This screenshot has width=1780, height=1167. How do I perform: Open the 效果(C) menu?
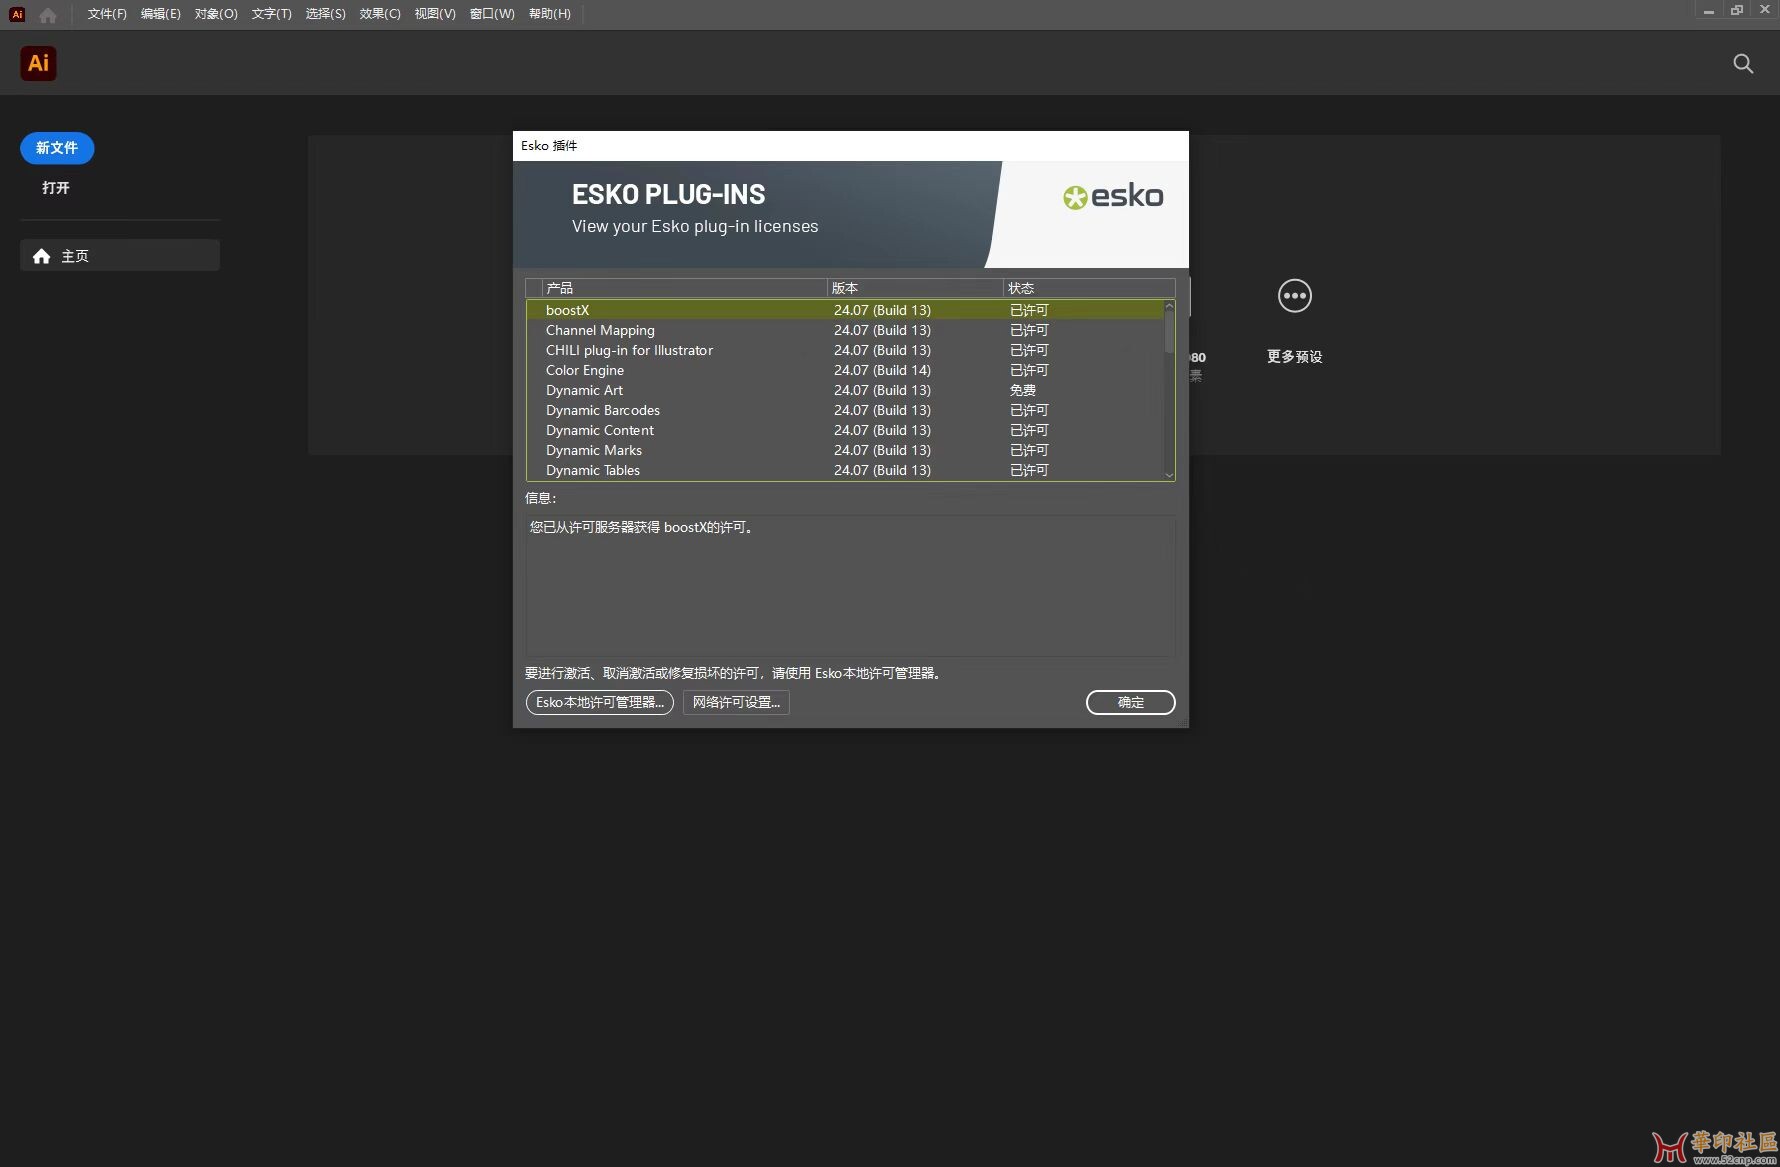380,14
